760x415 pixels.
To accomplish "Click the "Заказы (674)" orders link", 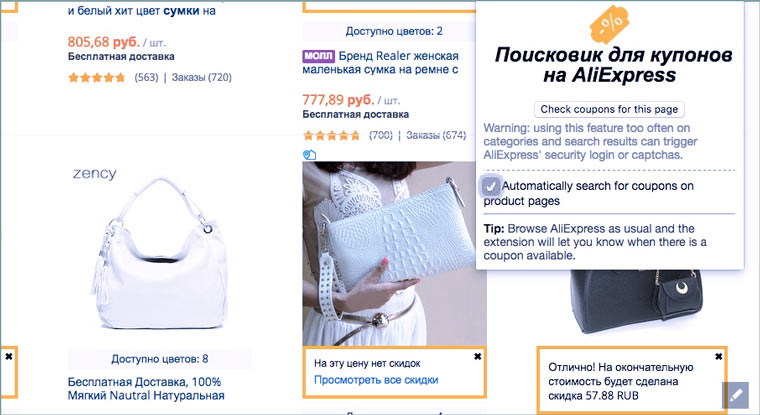I will pyautogui.click(x=436, y=135).
